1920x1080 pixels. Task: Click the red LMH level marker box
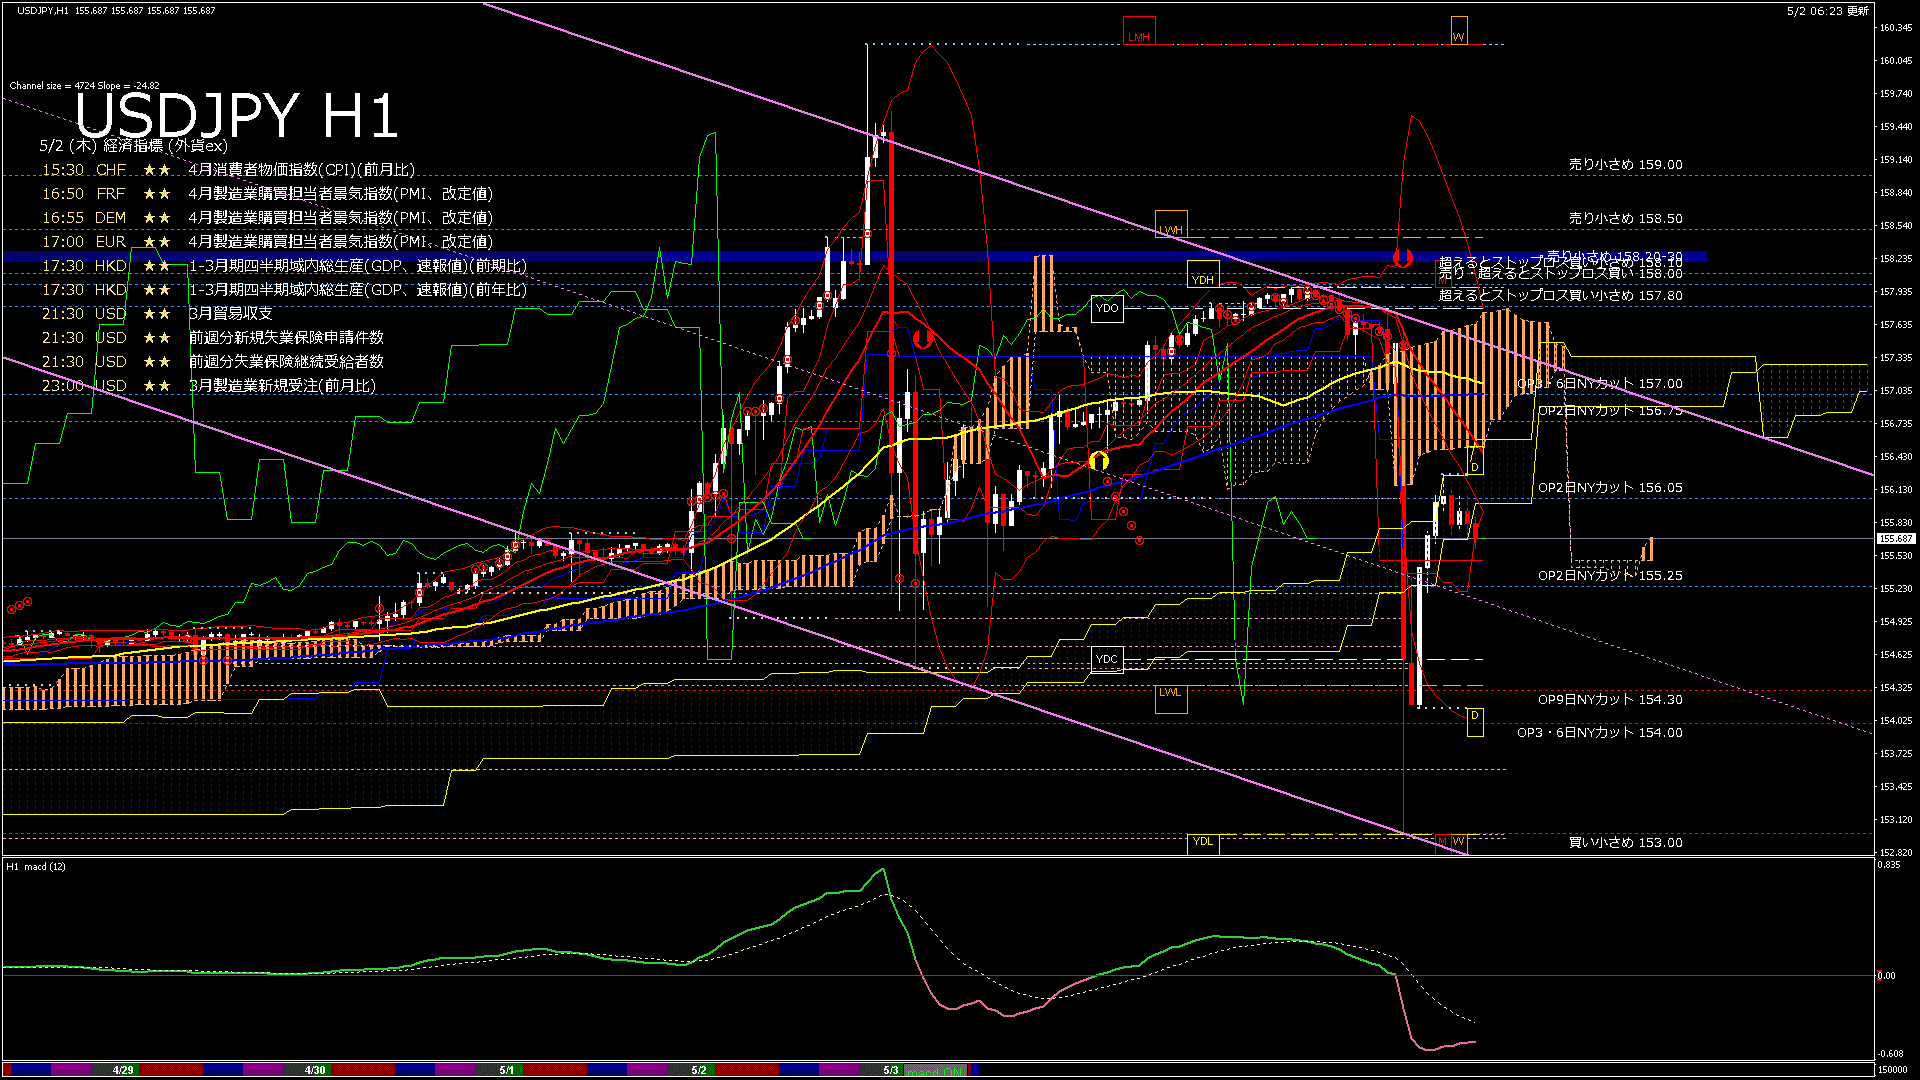pyautogui.click(x=1139, y=31)
